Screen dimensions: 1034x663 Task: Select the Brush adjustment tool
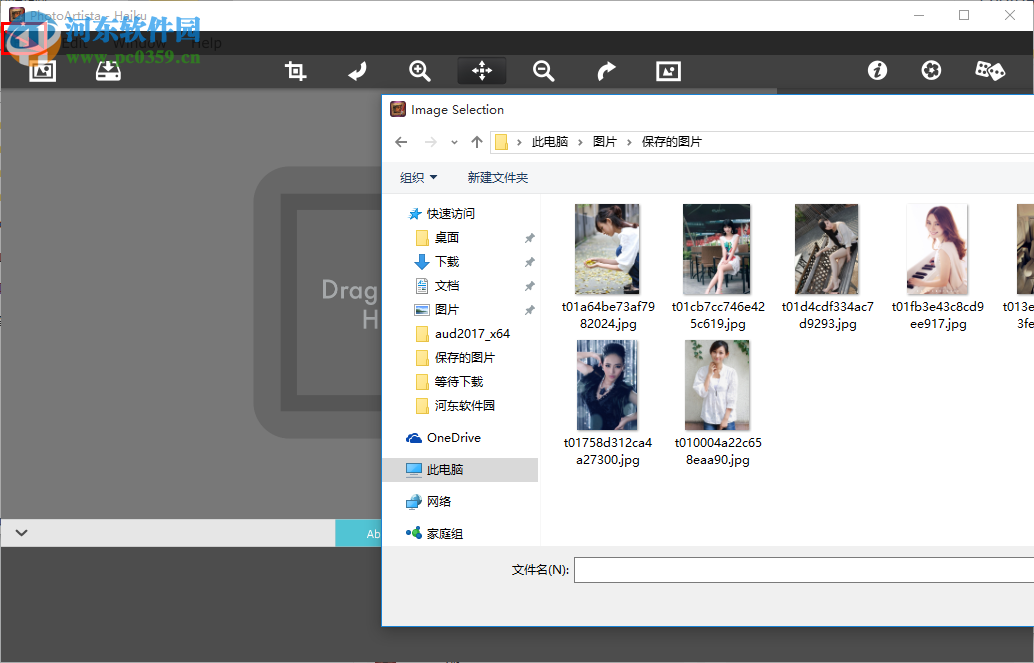point(357,71)
